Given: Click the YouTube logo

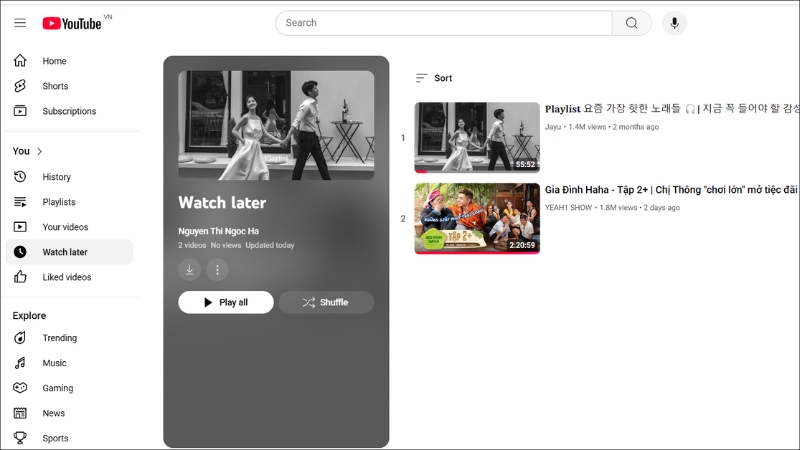Looking at the screenshot, I should [72, 23].
